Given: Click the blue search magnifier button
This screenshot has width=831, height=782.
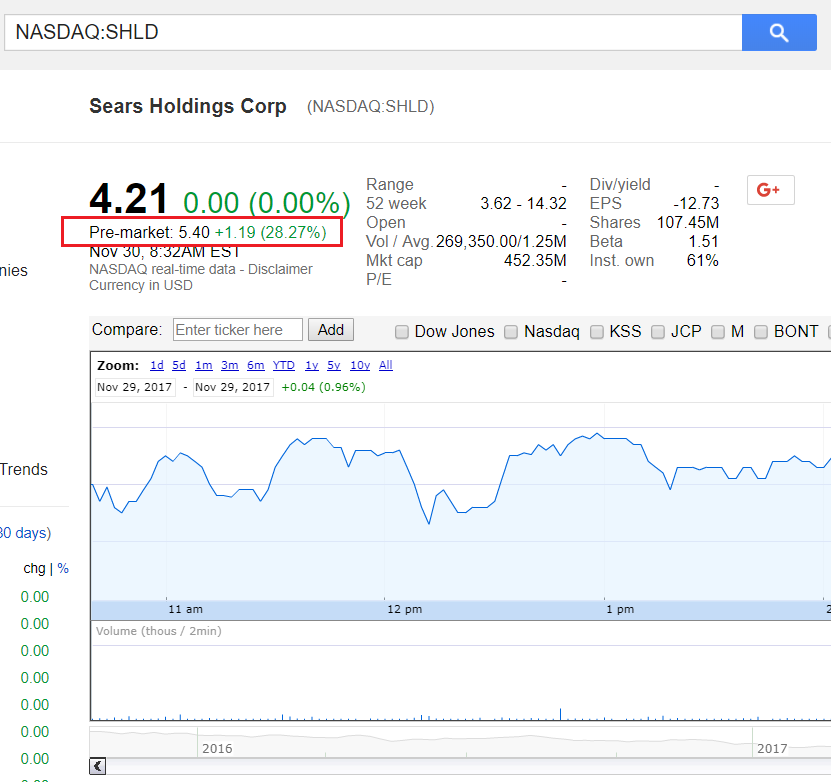Looking at the screenshot, I should click(x=779, y=32).
